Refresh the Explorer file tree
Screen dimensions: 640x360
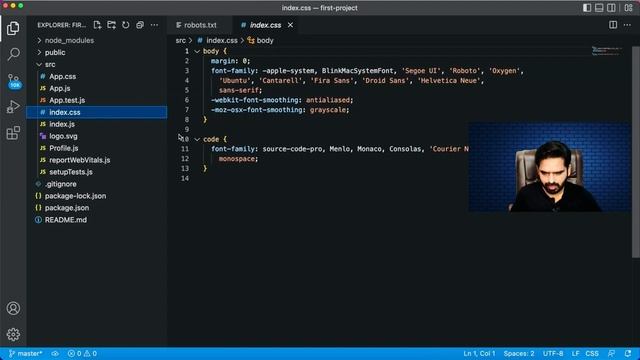[x=126, y=25]
